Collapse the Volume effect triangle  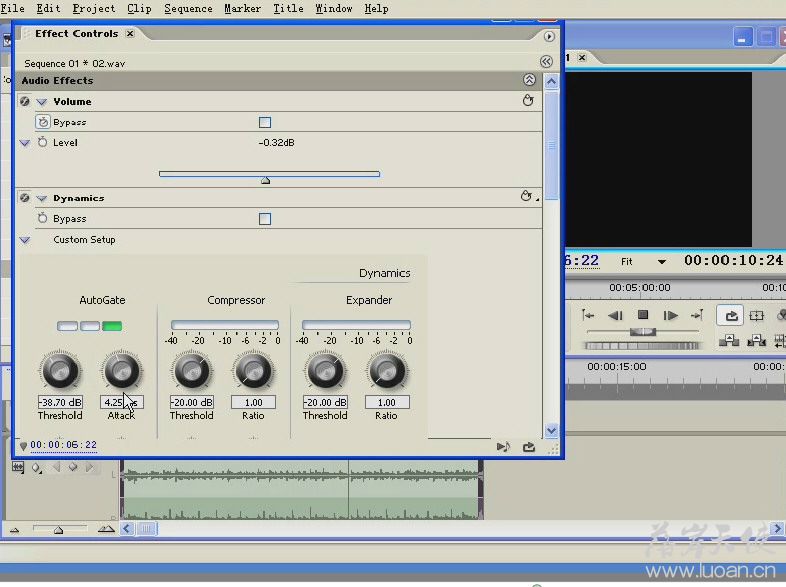(42, 102)
